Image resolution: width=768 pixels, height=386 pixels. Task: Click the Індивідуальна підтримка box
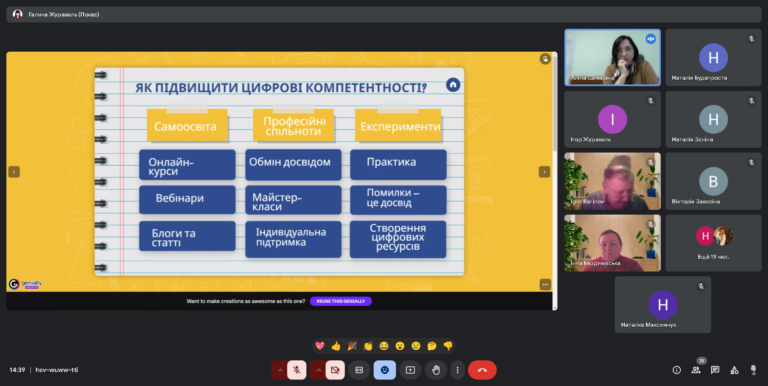pyautogui.click(x=293, y=240)
